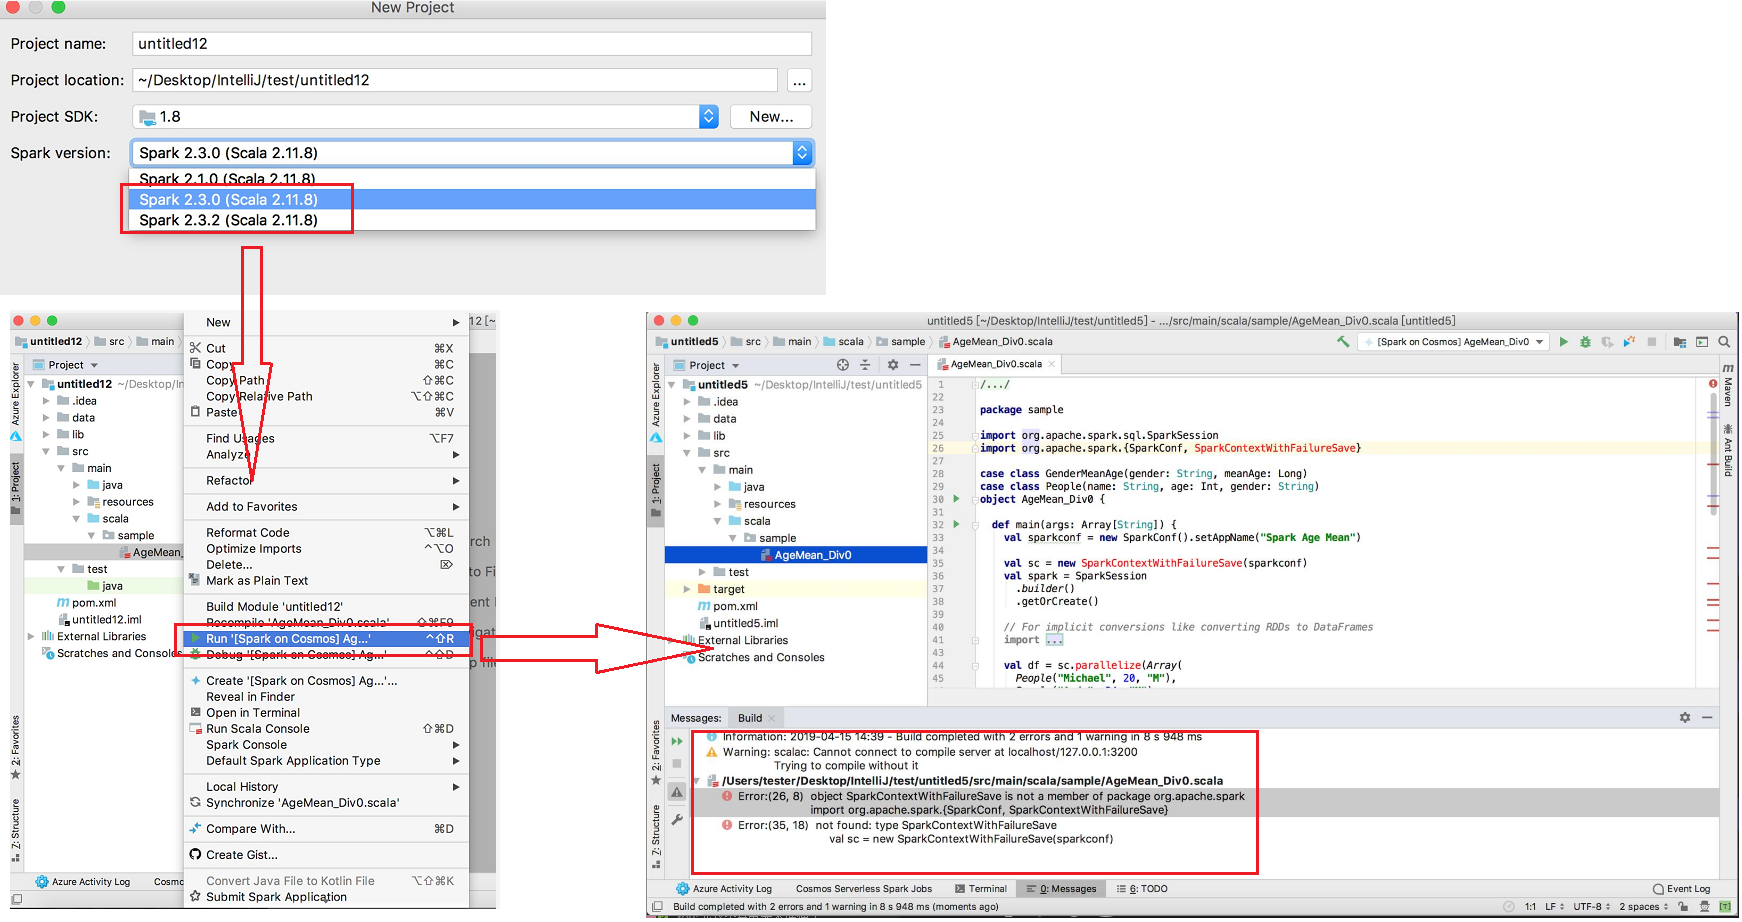This screenshot has height=922, width=1742.
Task: Click the New... button beside Project SDK
Action: pos(770,116)
